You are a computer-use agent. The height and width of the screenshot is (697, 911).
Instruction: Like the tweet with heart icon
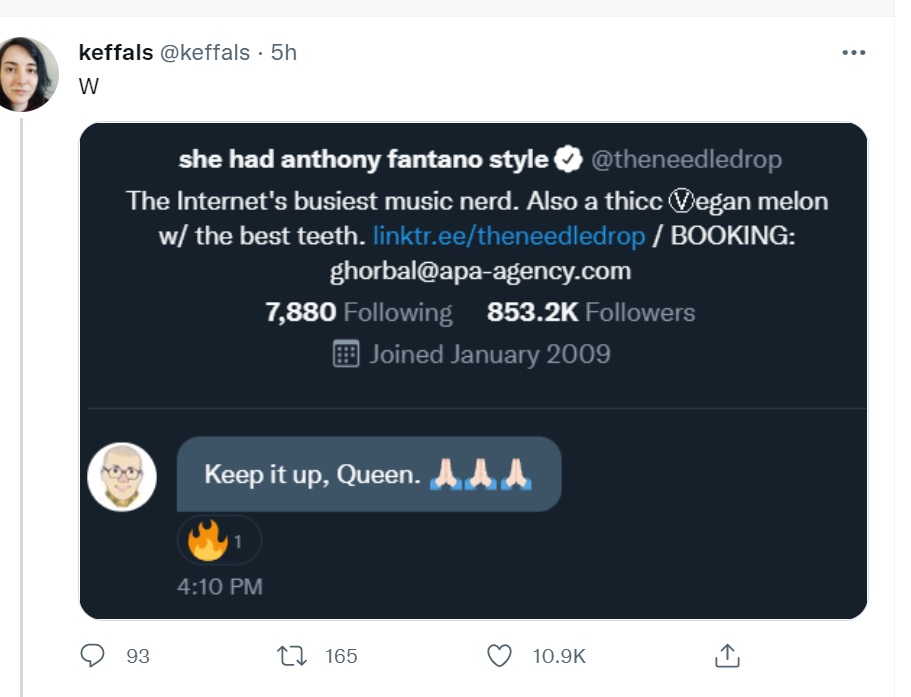click(499, 655)
